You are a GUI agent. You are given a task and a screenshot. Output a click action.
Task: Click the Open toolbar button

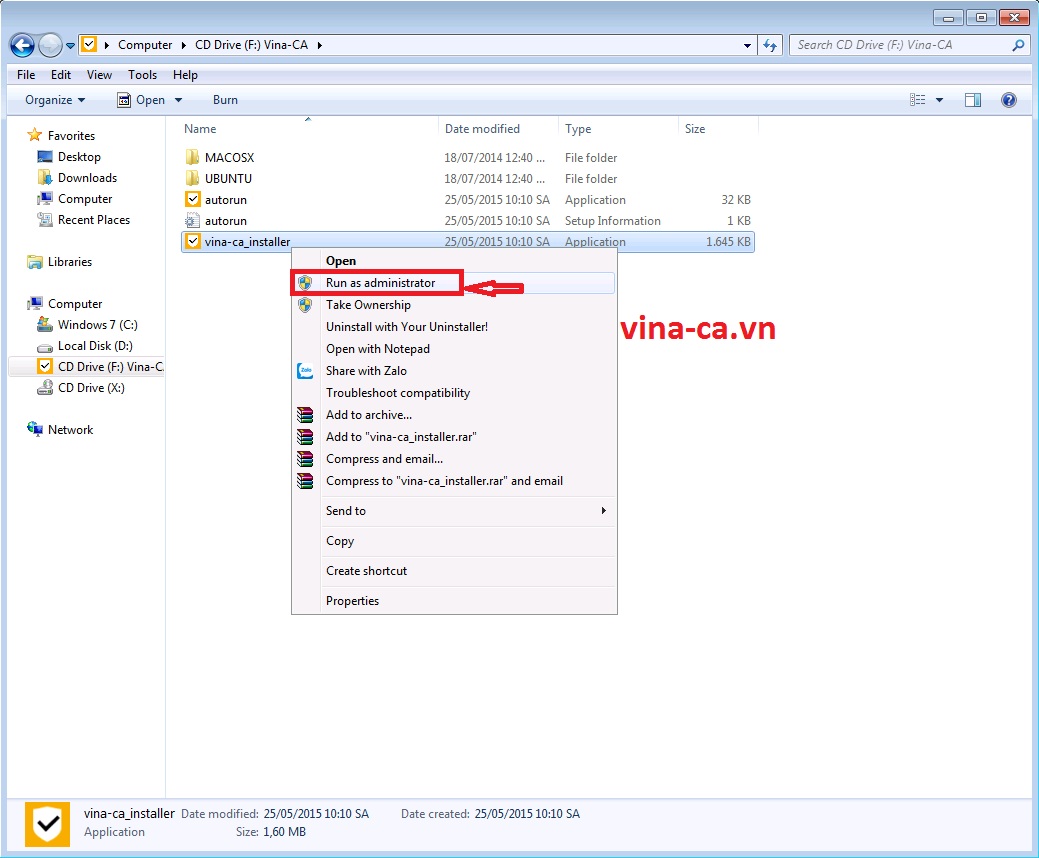click(141, 100)
